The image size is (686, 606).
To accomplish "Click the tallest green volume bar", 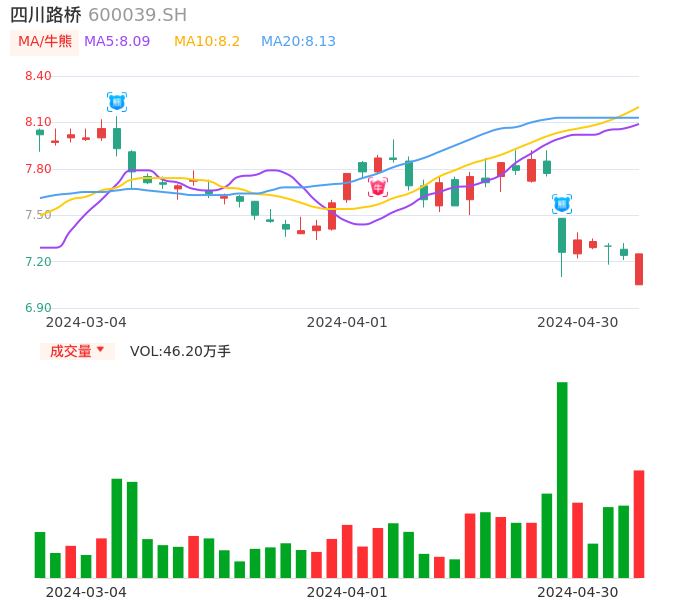I will pos(562,480).
